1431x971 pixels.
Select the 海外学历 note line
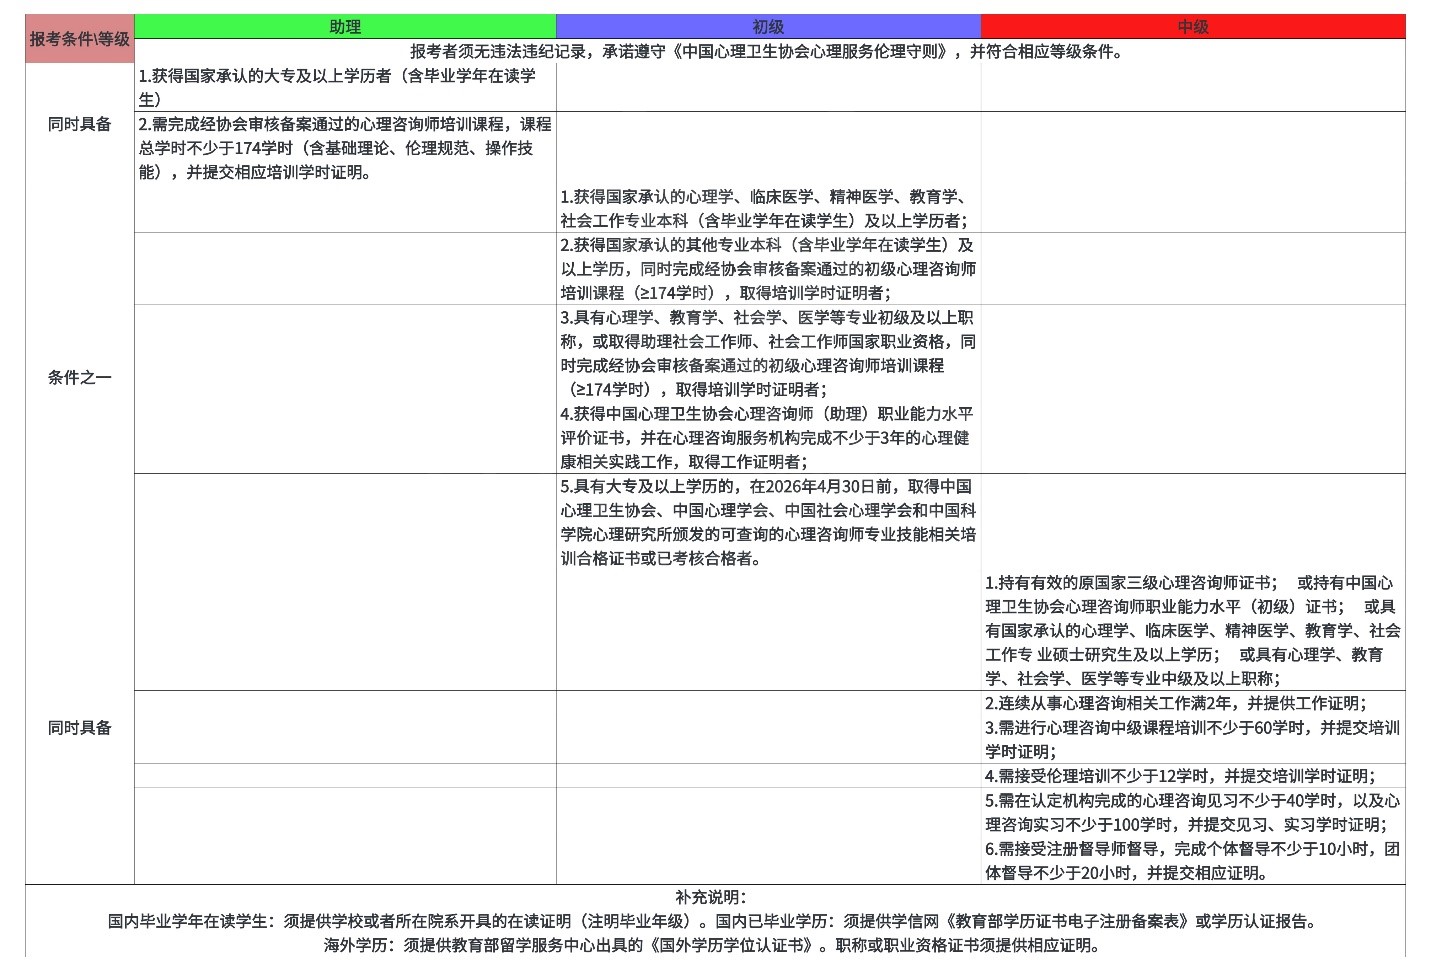(x=713, y=945)
